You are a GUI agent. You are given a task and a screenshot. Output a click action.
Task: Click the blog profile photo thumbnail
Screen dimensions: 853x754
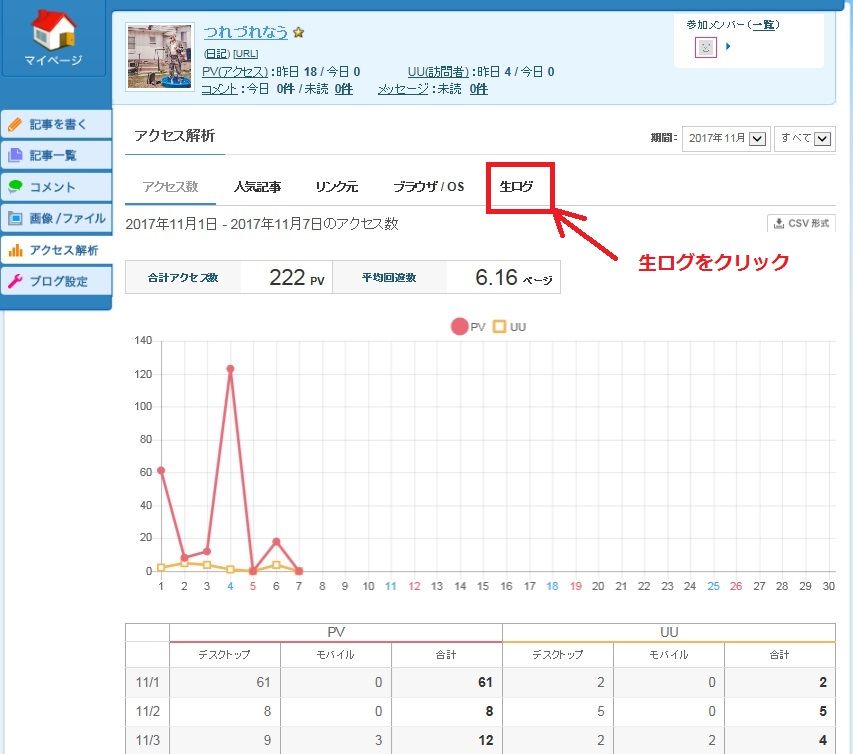[159, 57]
